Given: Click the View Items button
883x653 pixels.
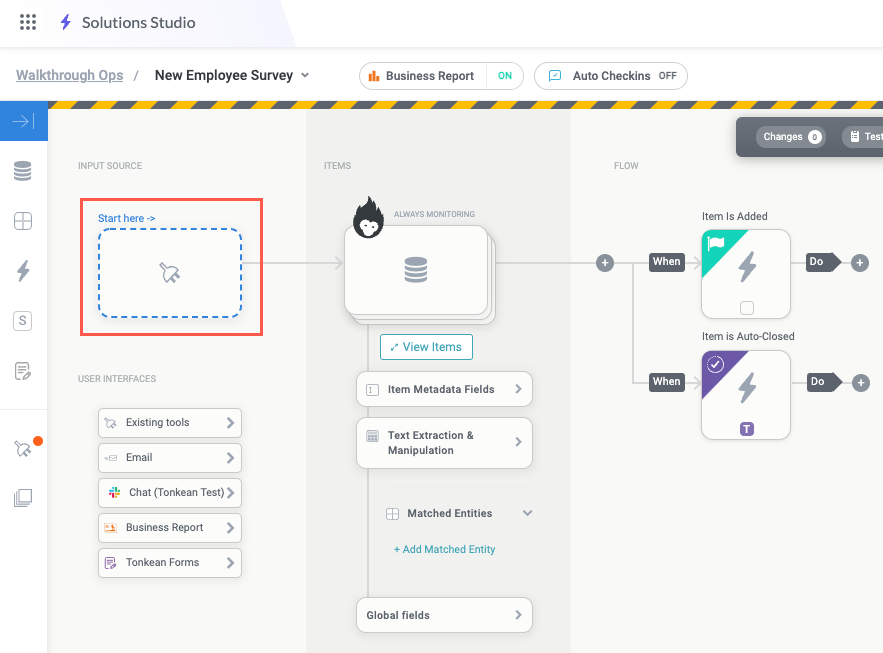Looking at the screenshot, I should click(x=425, y=346).
